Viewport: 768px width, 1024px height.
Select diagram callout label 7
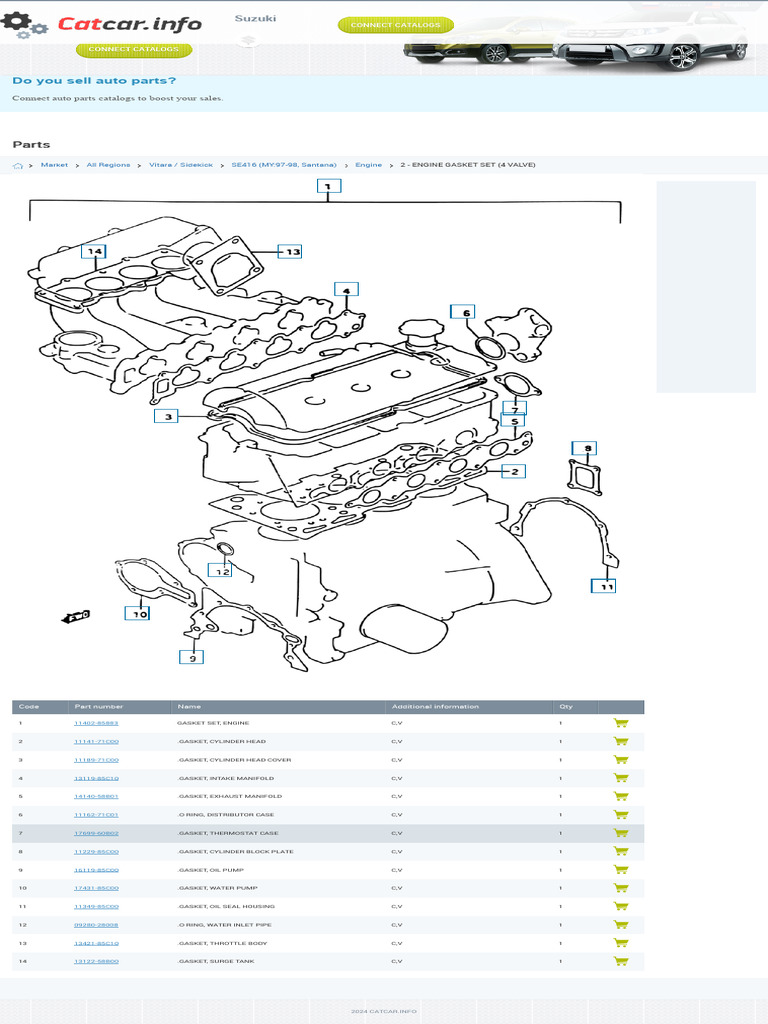tap(515, 409)
